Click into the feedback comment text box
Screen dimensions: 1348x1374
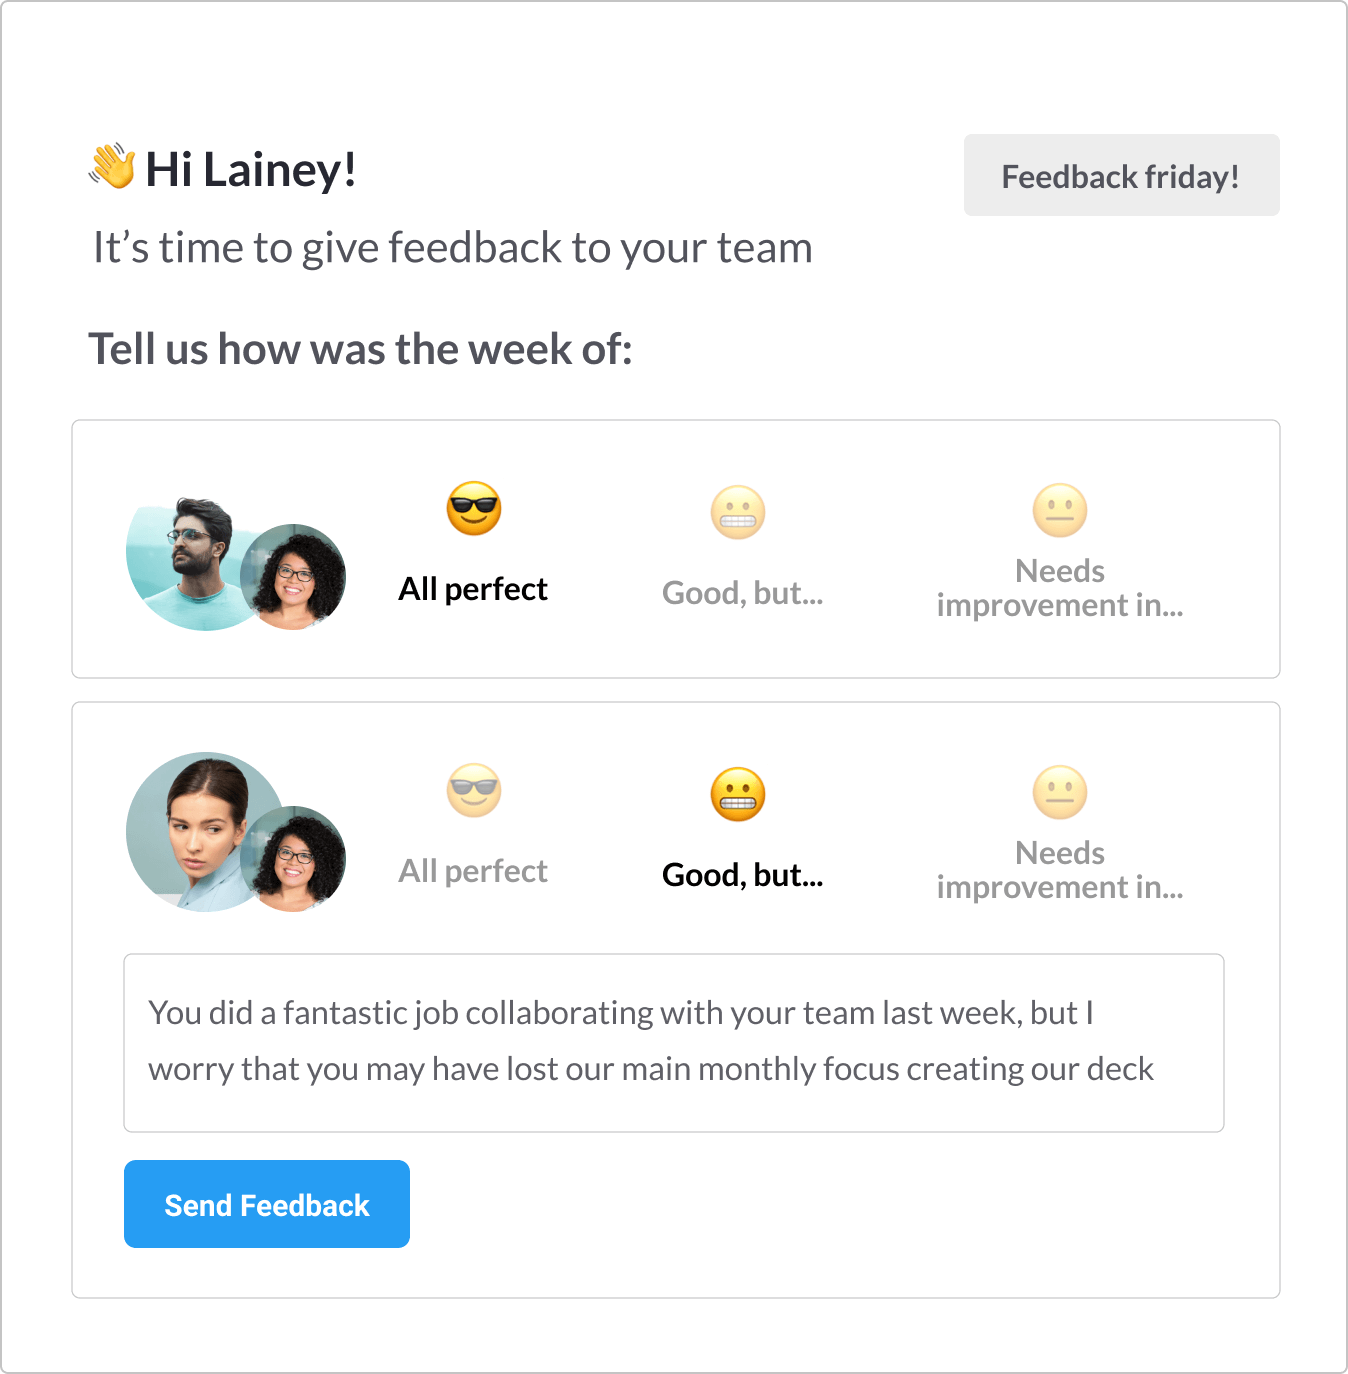(673, 1042)
